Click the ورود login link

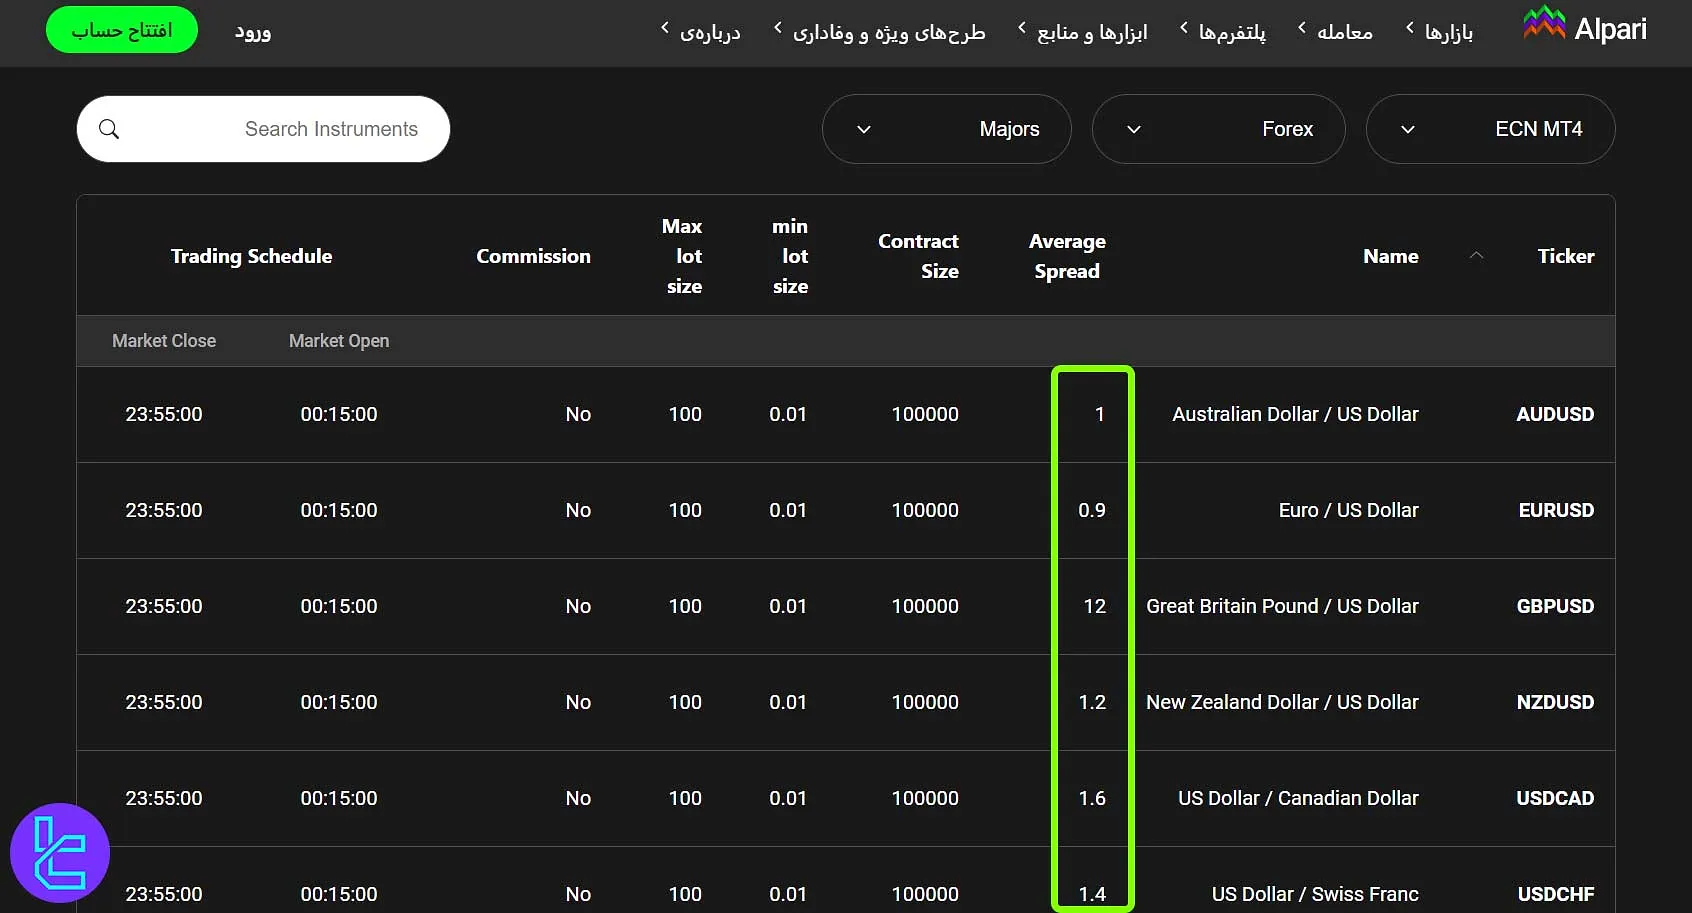[253, 31]
